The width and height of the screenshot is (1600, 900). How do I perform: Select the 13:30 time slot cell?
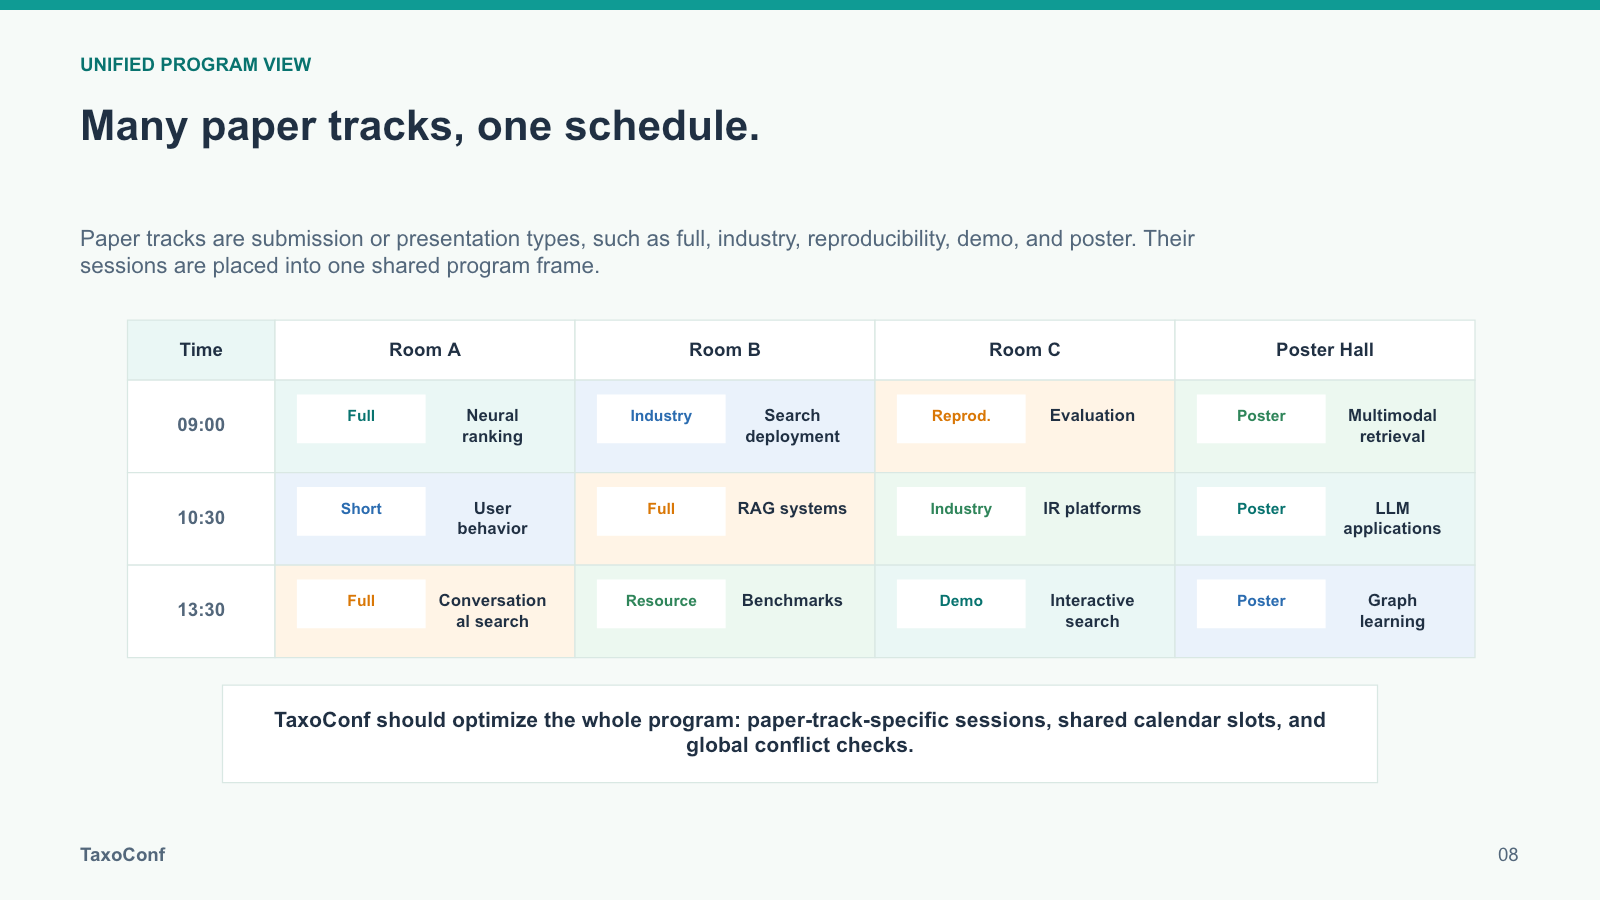201,611
